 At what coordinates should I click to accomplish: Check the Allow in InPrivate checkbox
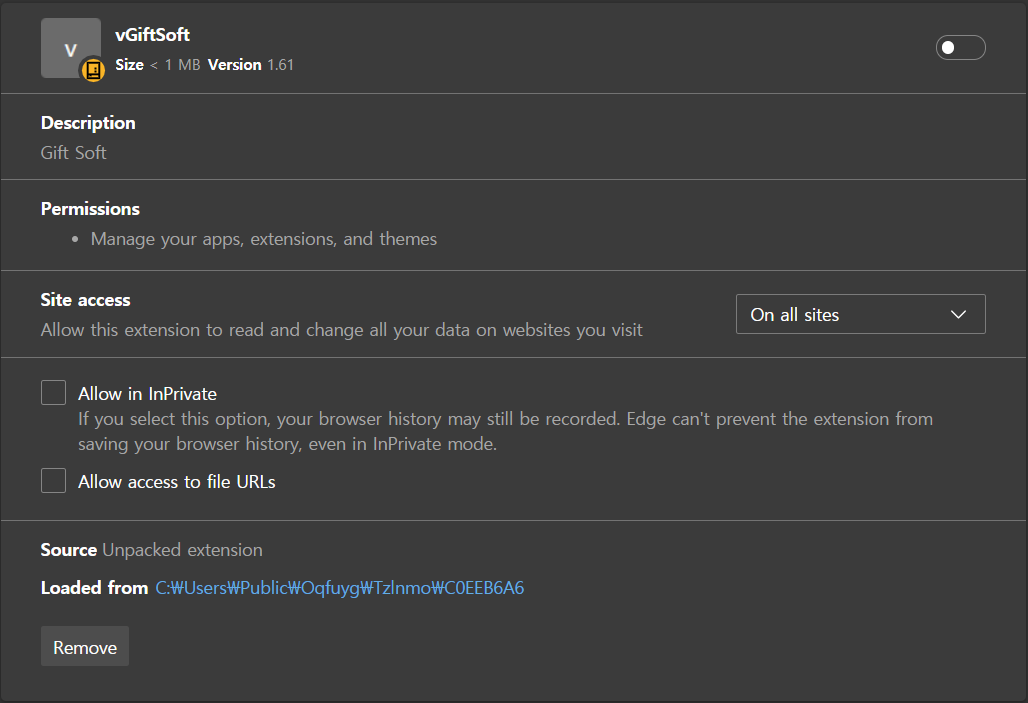pyautogui.click(x=53, y=392)
